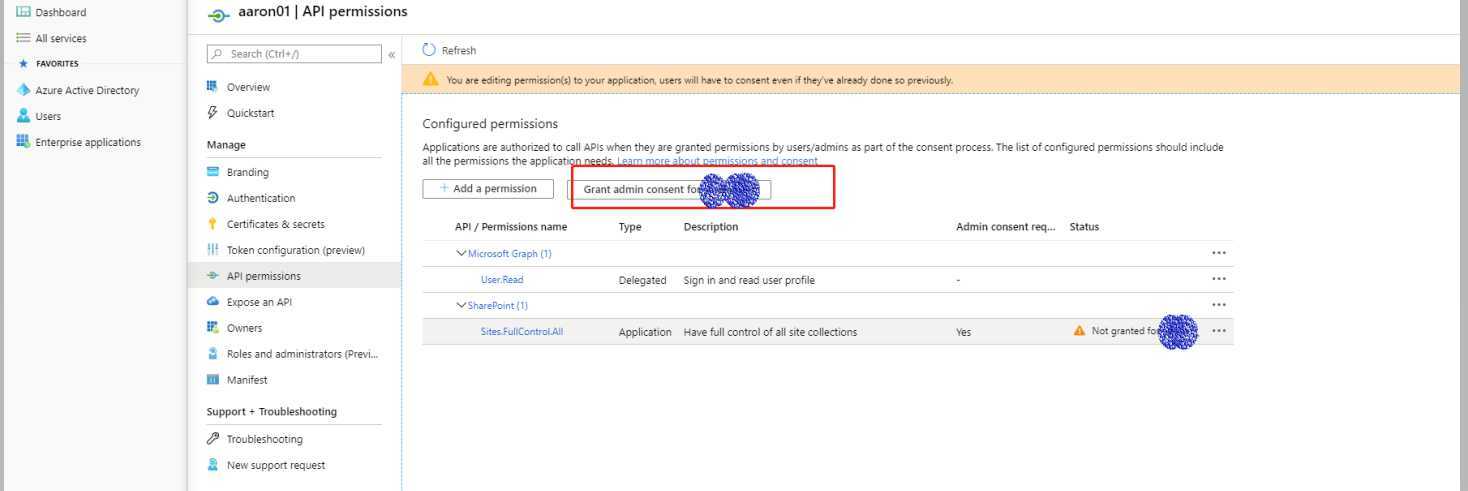Click the API / Permissions name column header
Screen dimensions: 1468x491
(x=511, y=227)
